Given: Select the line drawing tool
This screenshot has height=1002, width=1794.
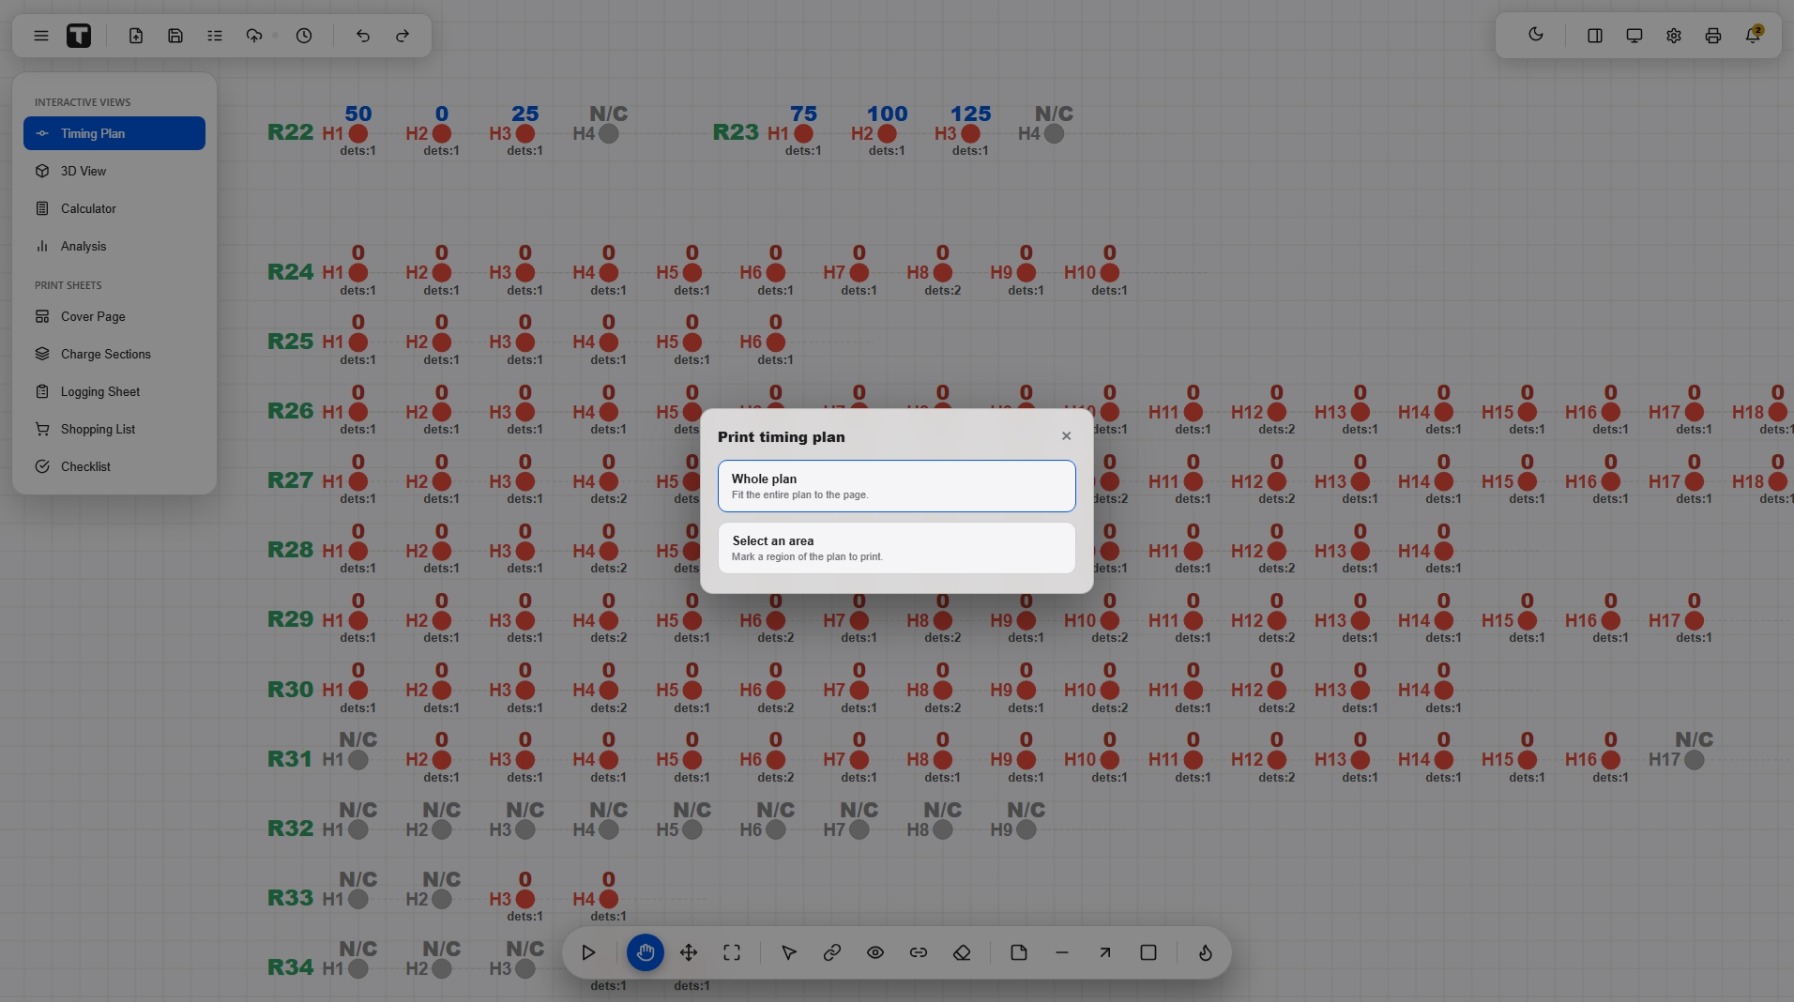Looking at the screenshot, I should 1062,953.
